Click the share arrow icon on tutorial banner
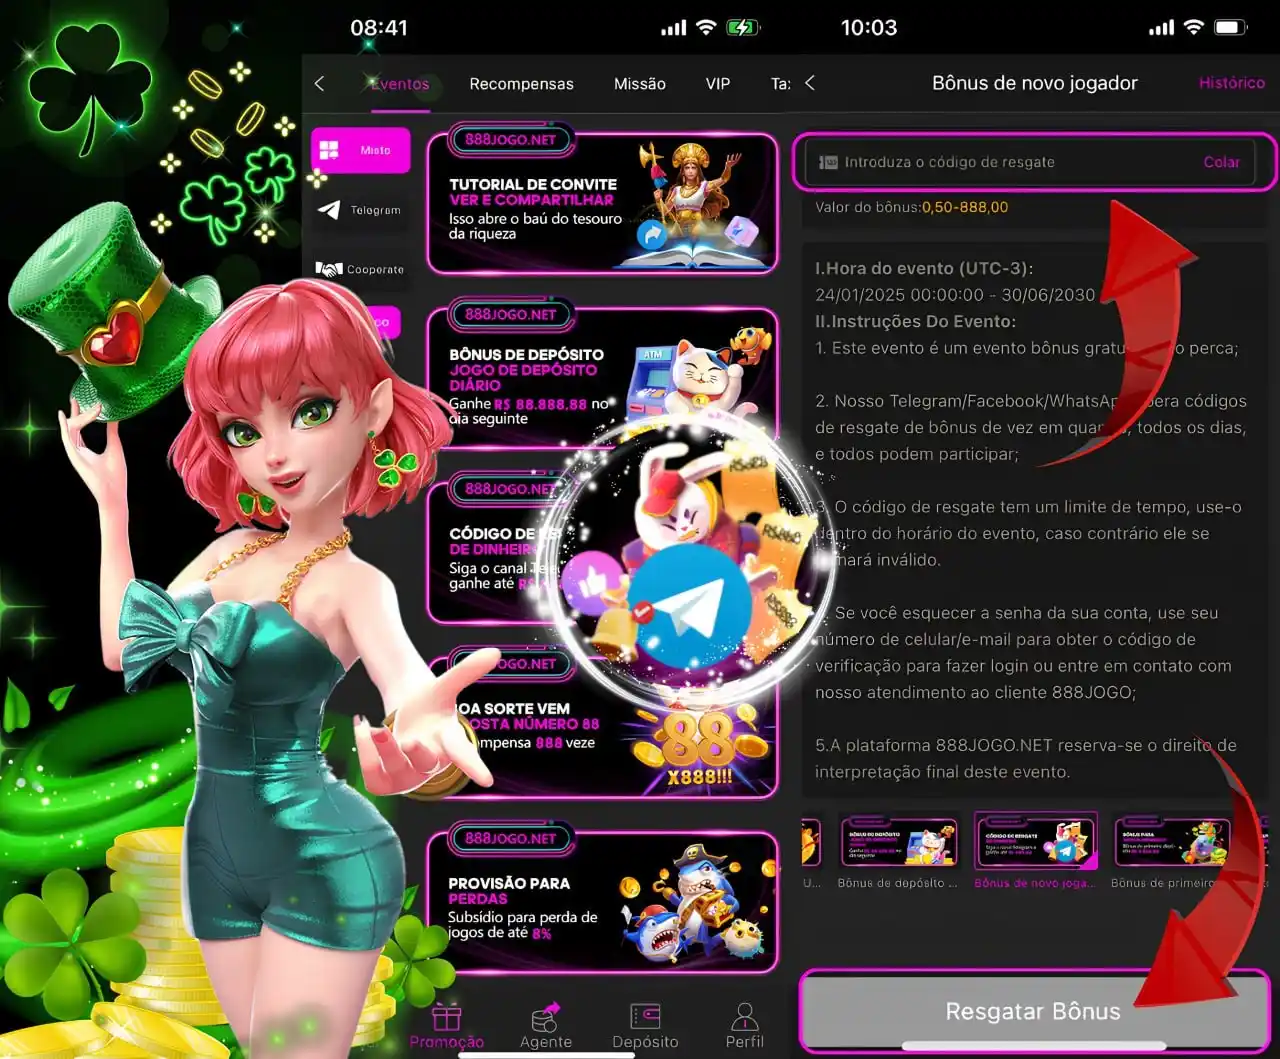Image resolution: width=1280 pixels, height=1059 pixels. (652, 235)
